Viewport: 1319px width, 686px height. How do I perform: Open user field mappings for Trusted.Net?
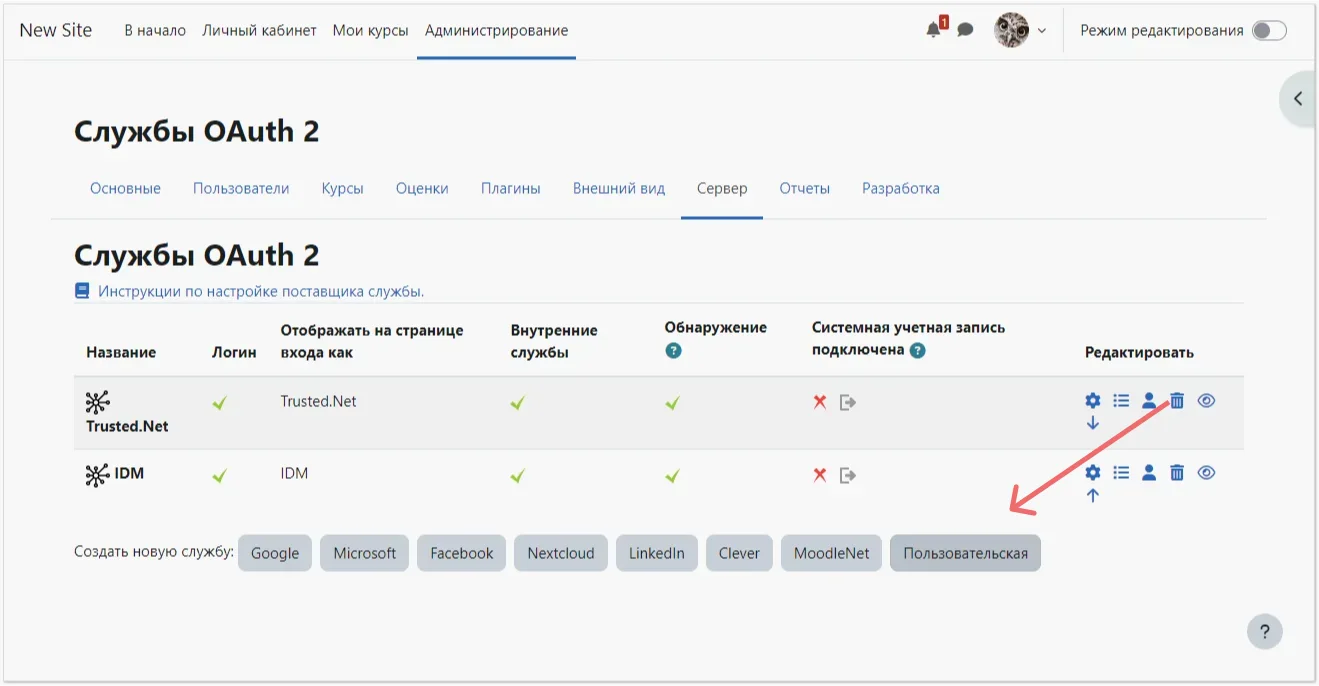point(1120,400)
